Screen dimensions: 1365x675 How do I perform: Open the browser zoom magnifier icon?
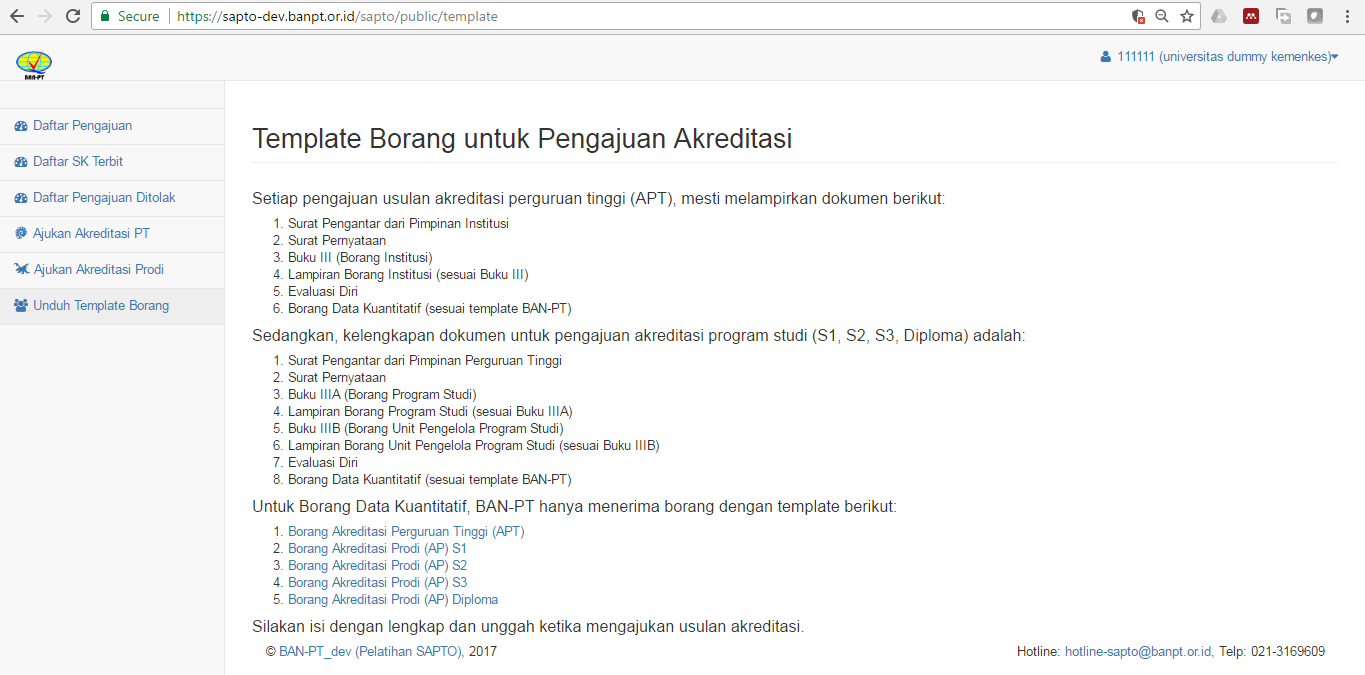click(x=1162, y=16)
